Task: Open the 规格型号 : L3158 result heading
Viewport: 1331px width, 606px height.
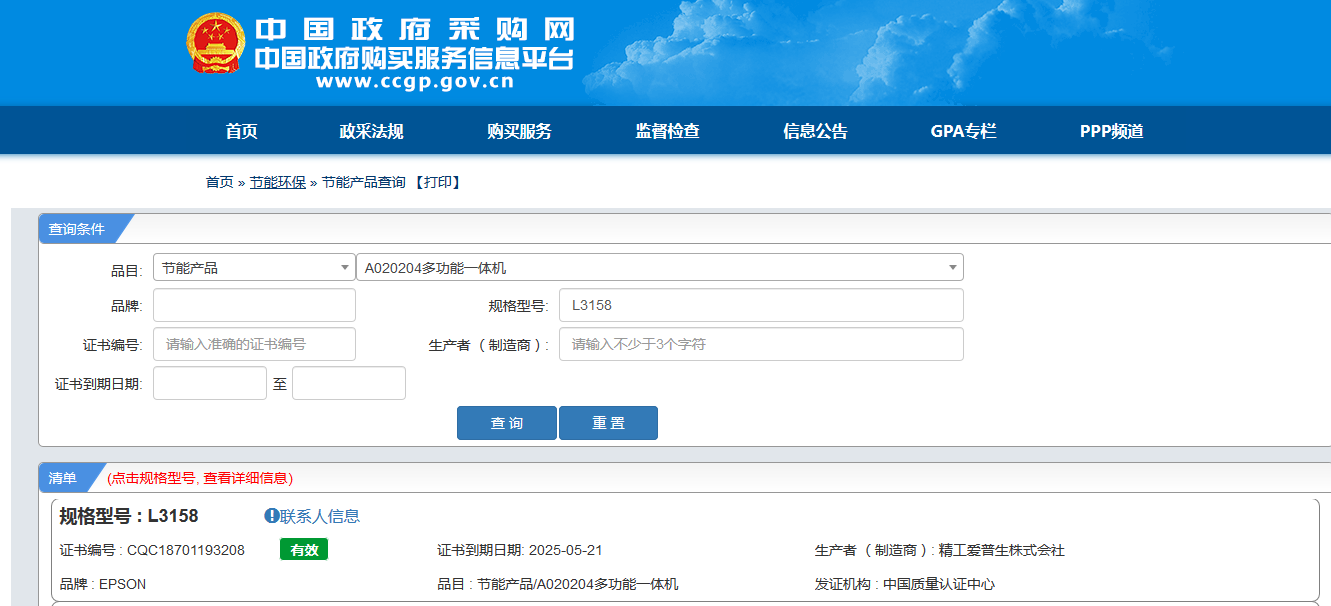Action: [x=129, y=516]
